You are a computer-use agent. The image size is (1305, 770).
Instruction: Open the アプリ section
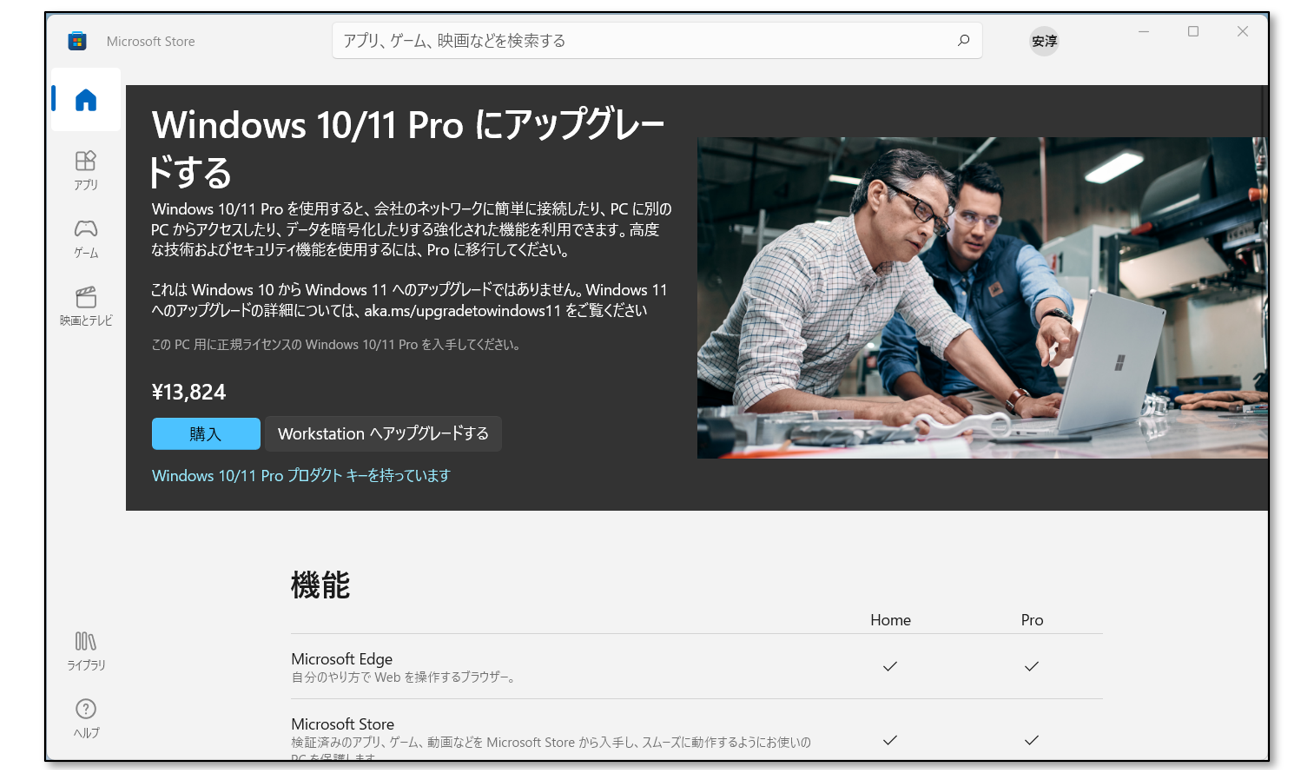coord(86,170)
